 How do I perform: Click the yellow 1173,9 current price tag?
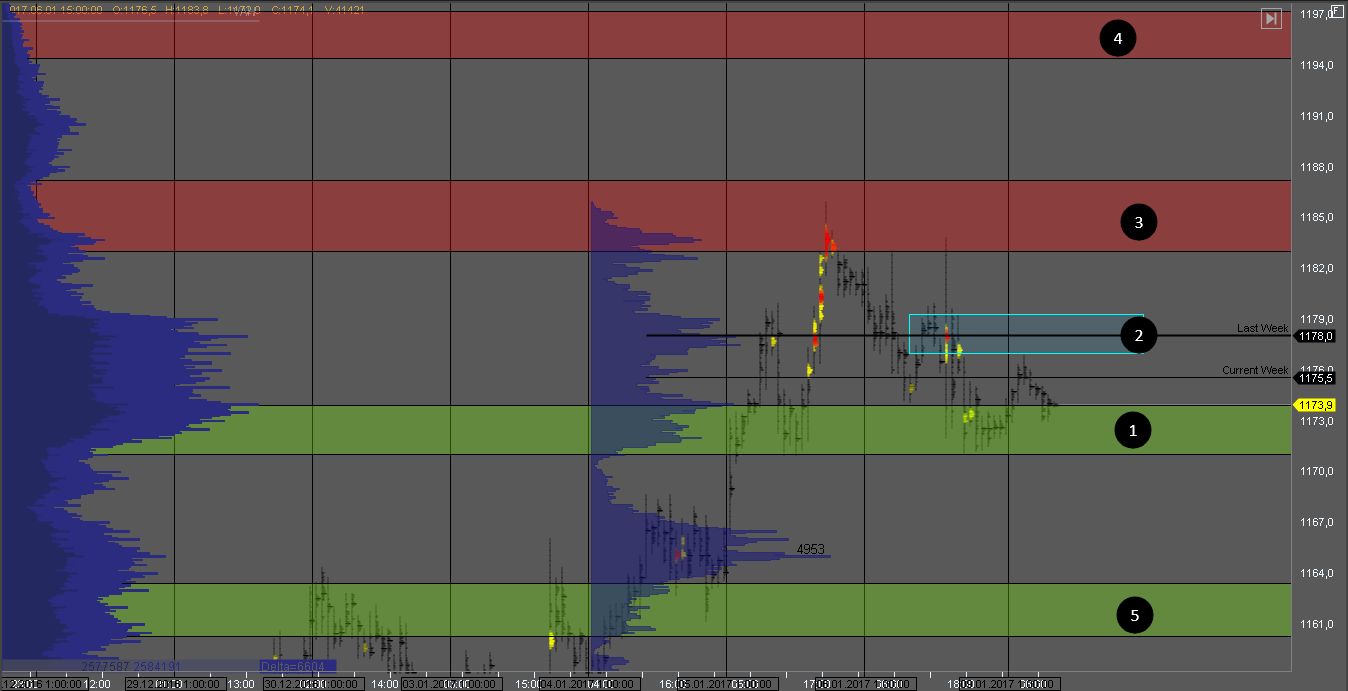pos(1315,405)
